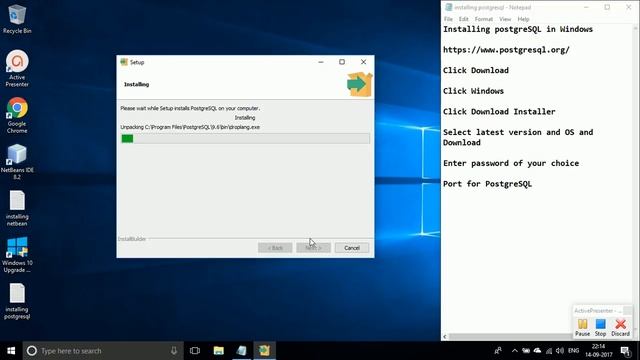Maximize the Notepad window

coord(607,7)
